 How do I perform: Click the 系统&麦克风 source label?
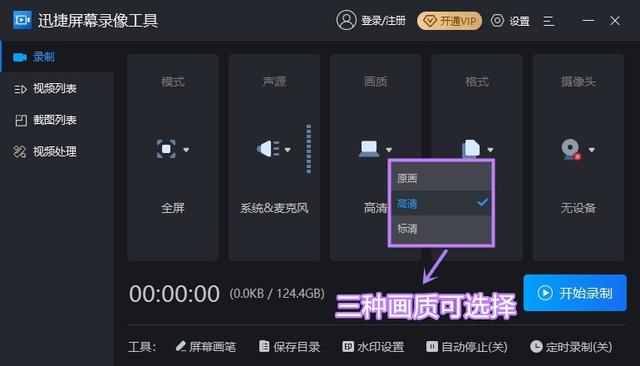[x=274, y=208]
